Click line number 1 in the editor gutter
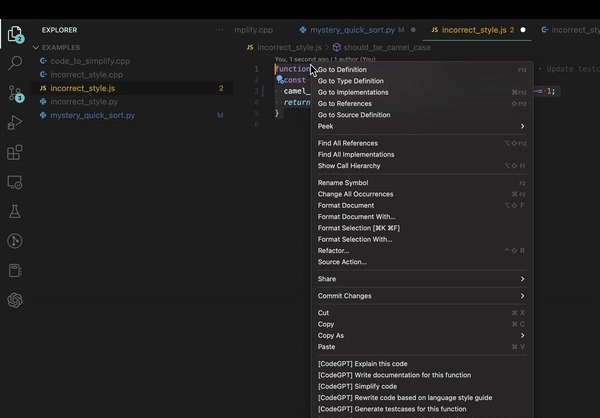600x418 pixels. point(256,69)
